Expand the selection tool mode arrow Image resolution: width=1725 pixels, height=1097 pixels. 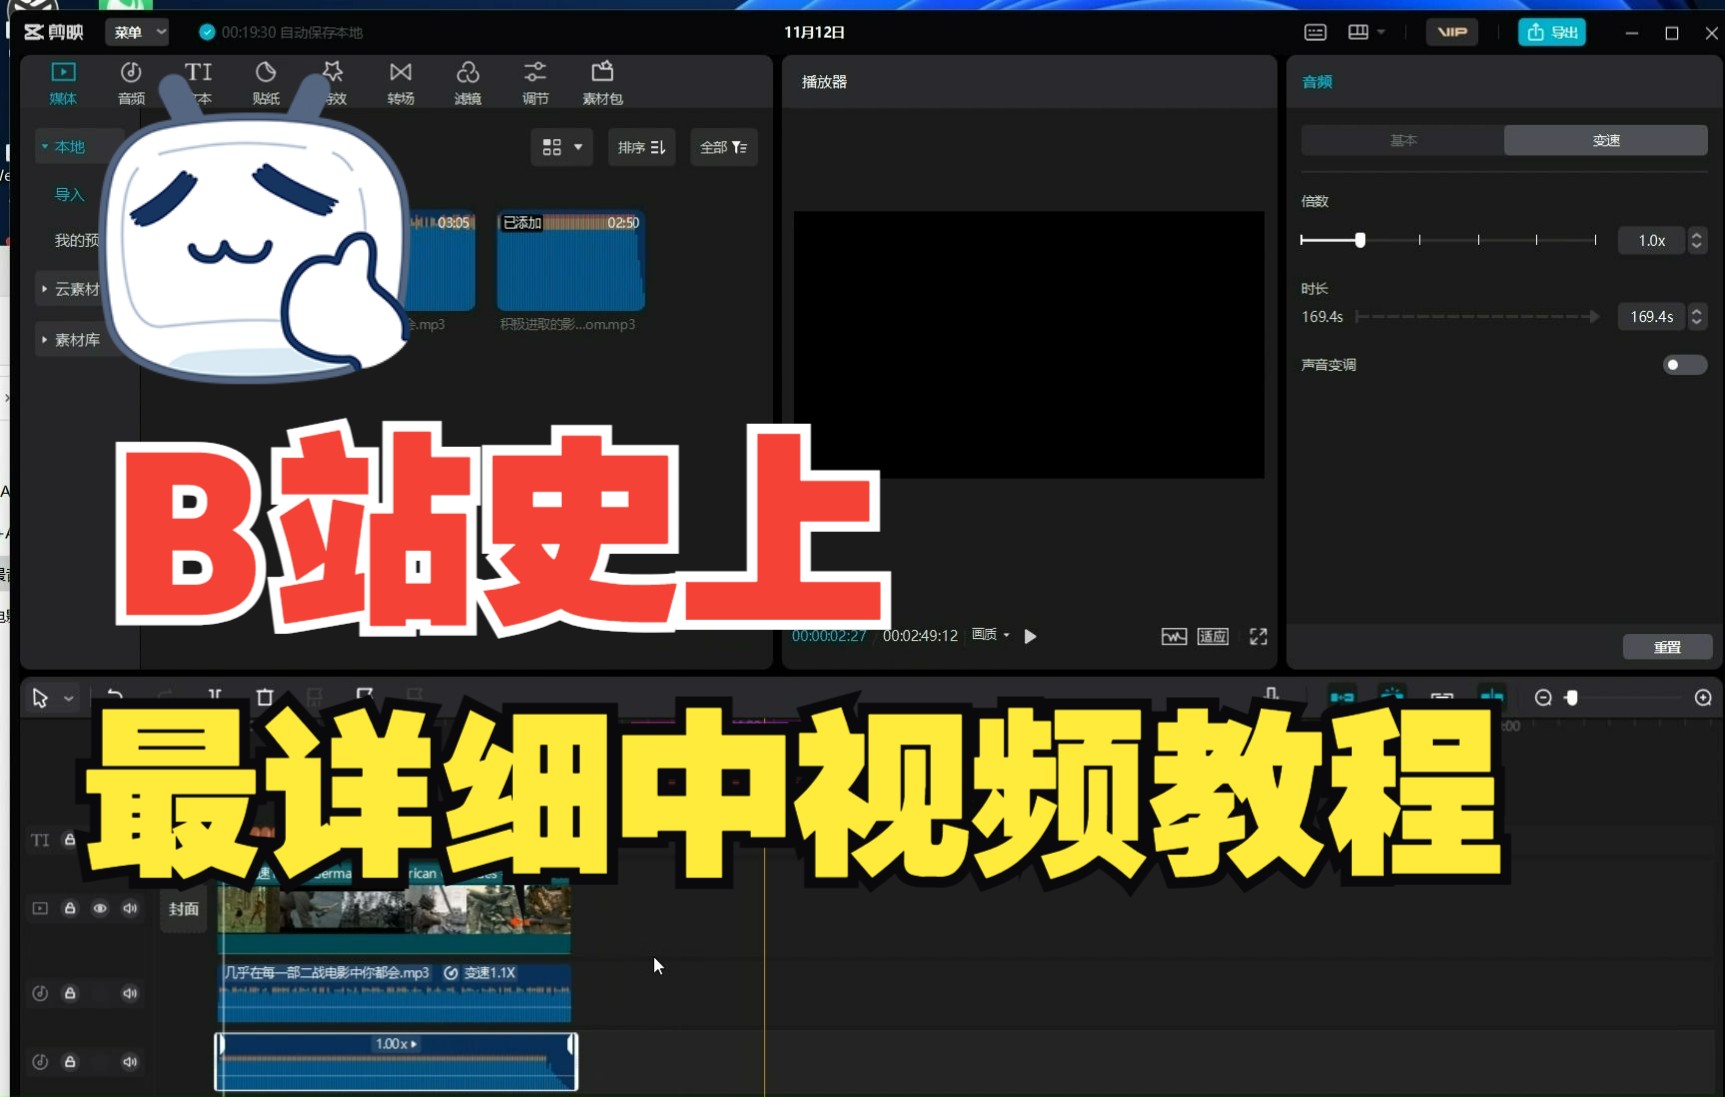click(69, 699)
